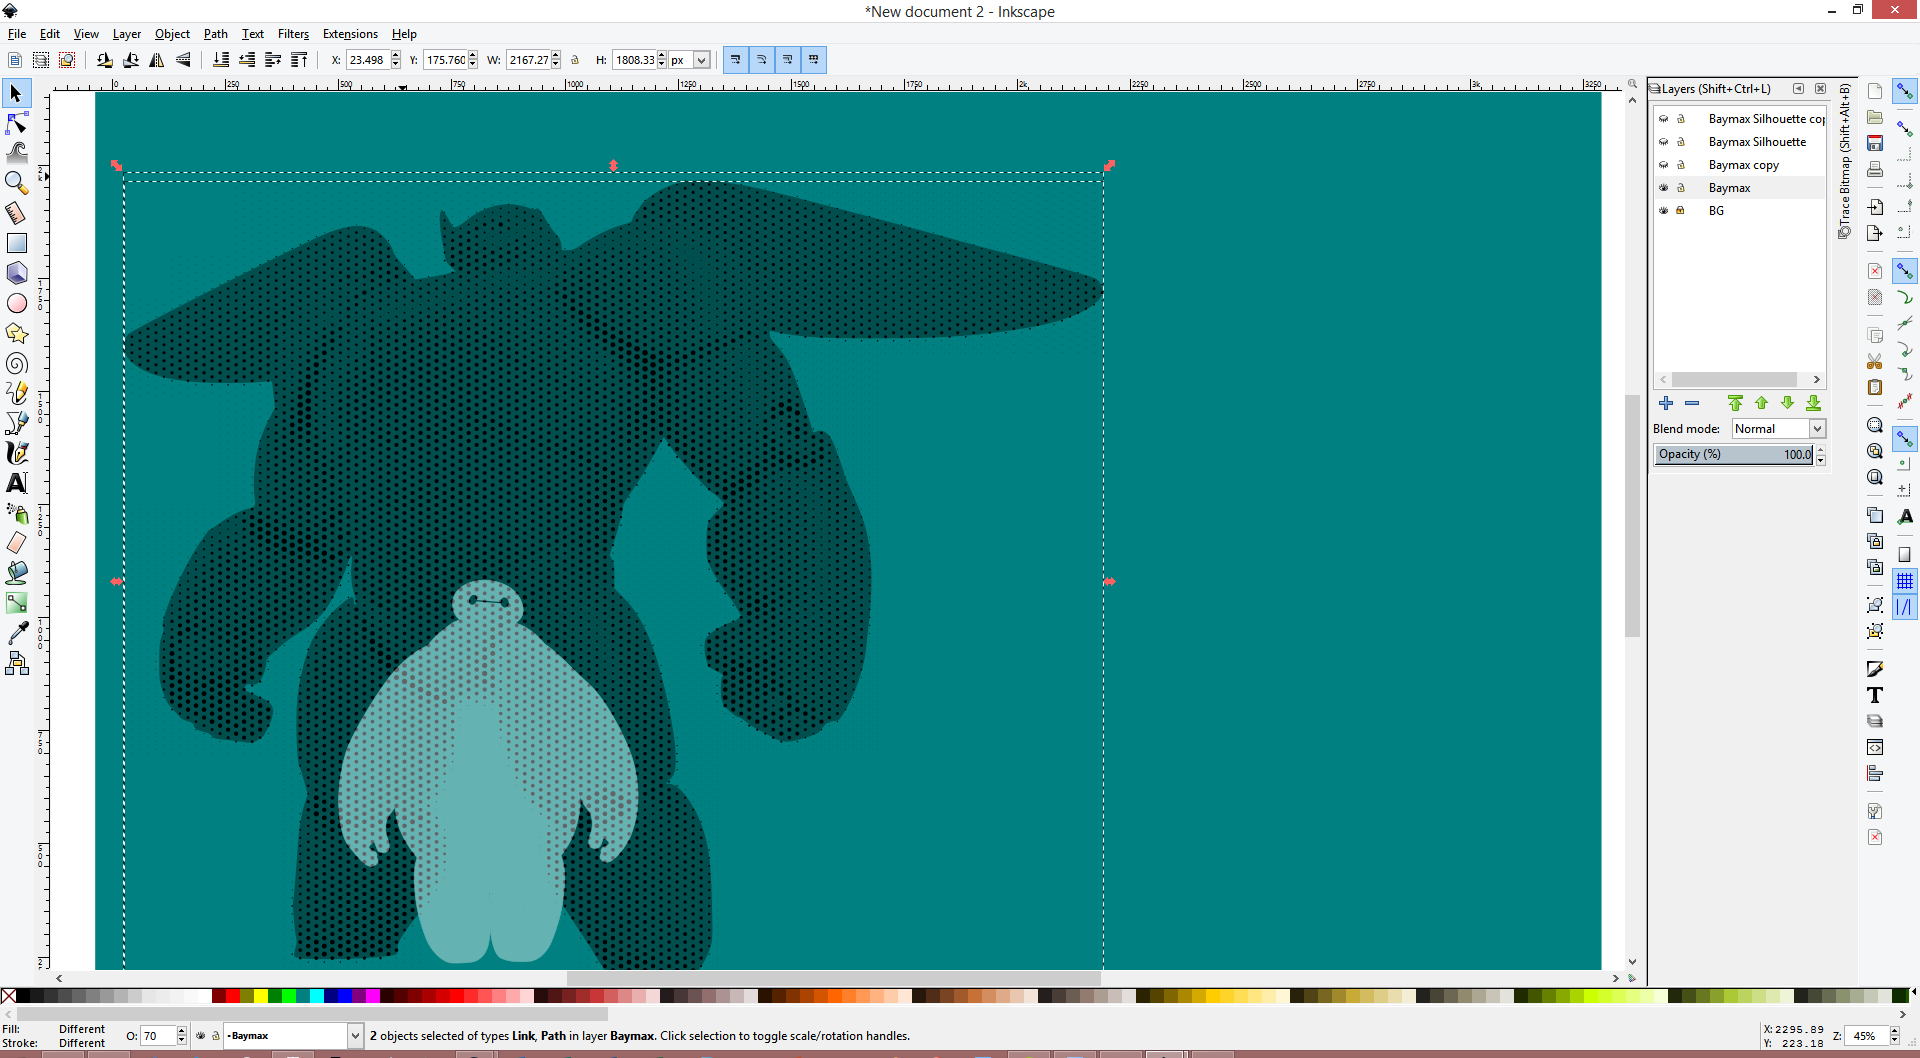Select the Node edit tool
Image resolution: width=1920 pixels, height=1058 pixels.
[16, 123]
